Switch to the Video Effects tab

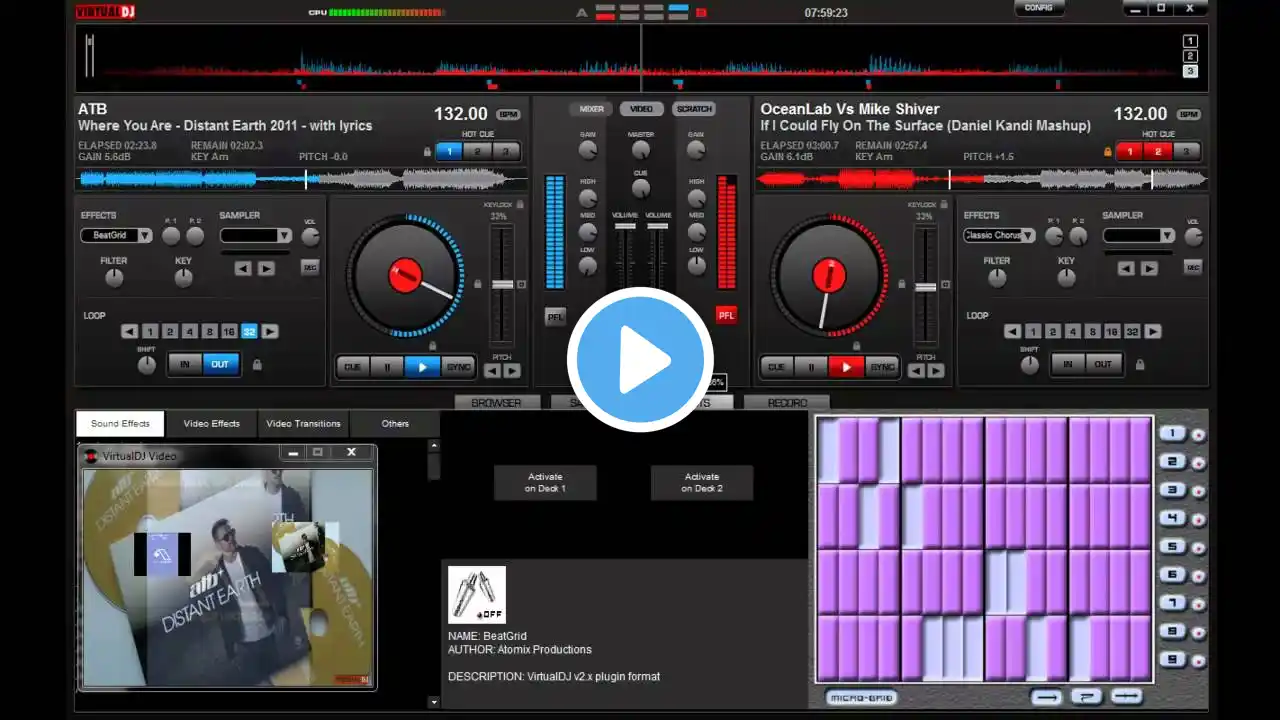coord(211,424)
